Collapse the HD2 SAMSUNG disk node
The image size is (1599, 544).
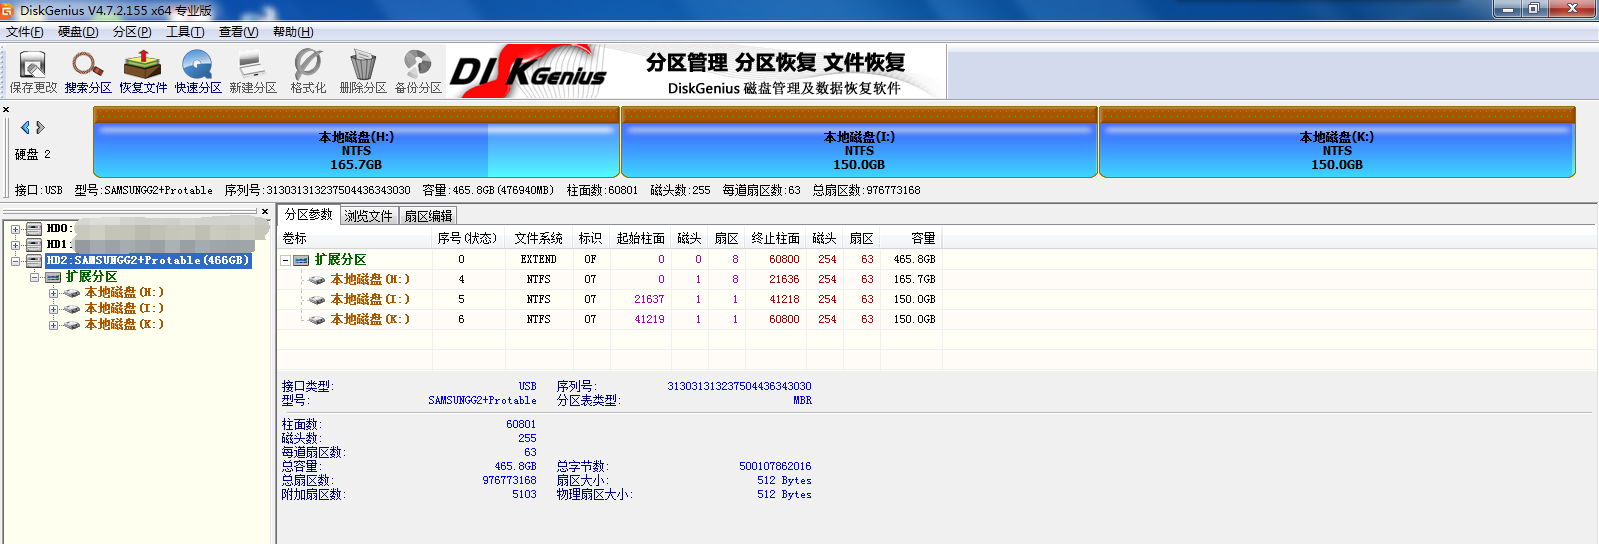tap(15, 261)
